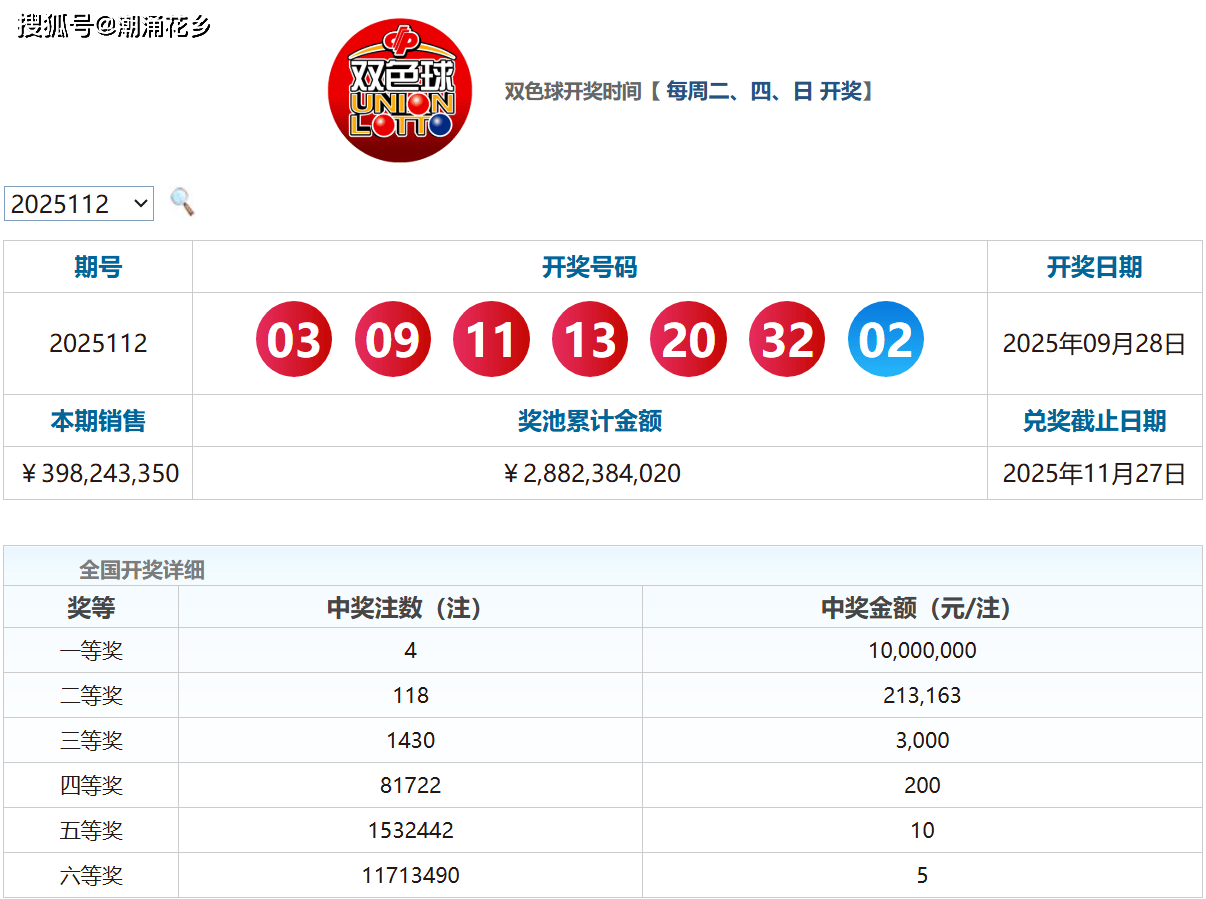Select the red ball numbered 32
The width and height of the screenshot is (1206, 899).
[786, 339]
